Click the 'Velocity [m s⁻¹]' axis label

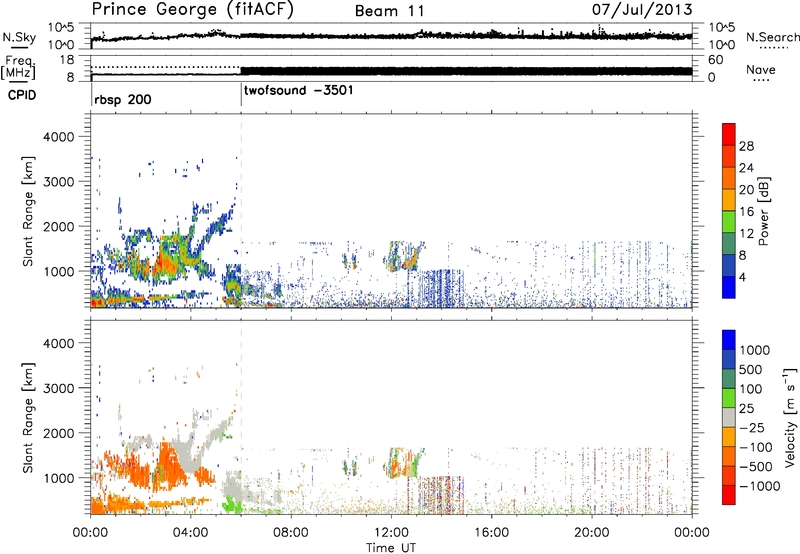coord(790,417)
